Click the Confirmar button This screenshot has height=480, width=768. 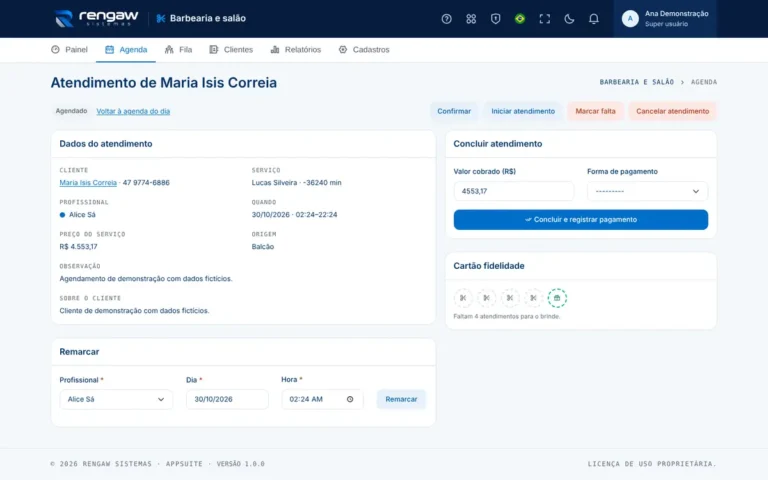pyautogui.click(x=454, y=111)
